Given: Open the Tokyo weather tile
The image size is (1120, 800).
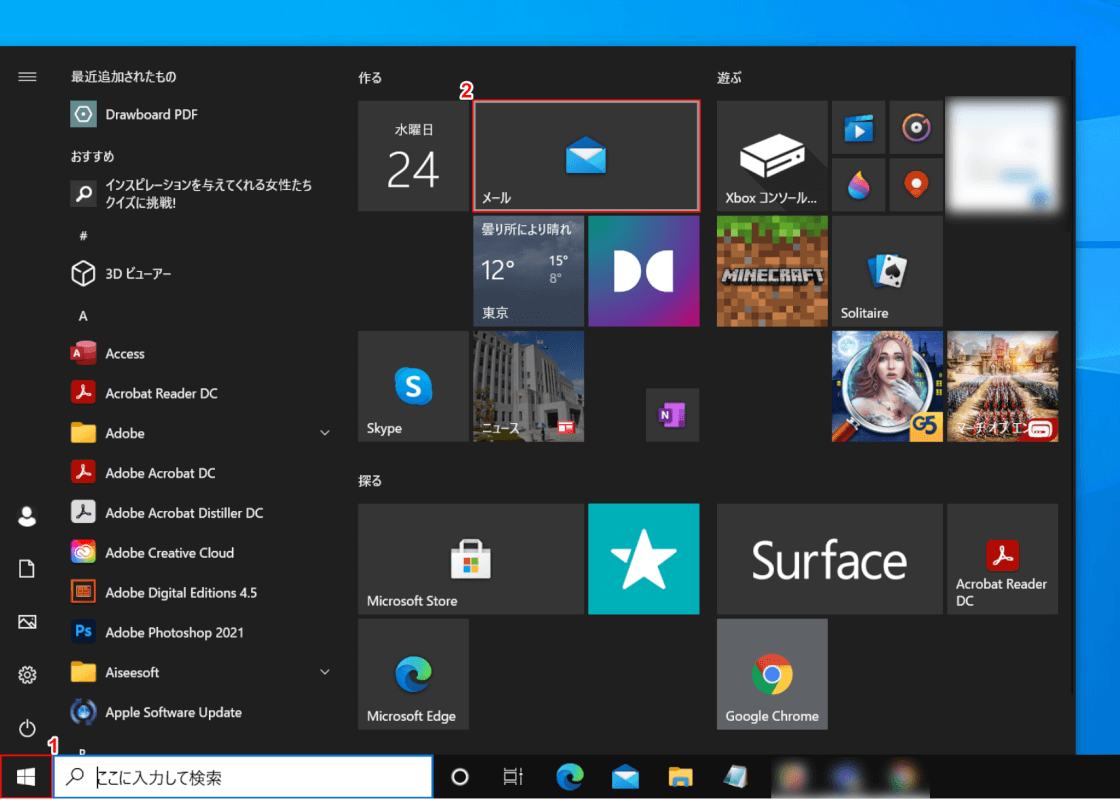Looking at the screenshot, I should point(529,271).
